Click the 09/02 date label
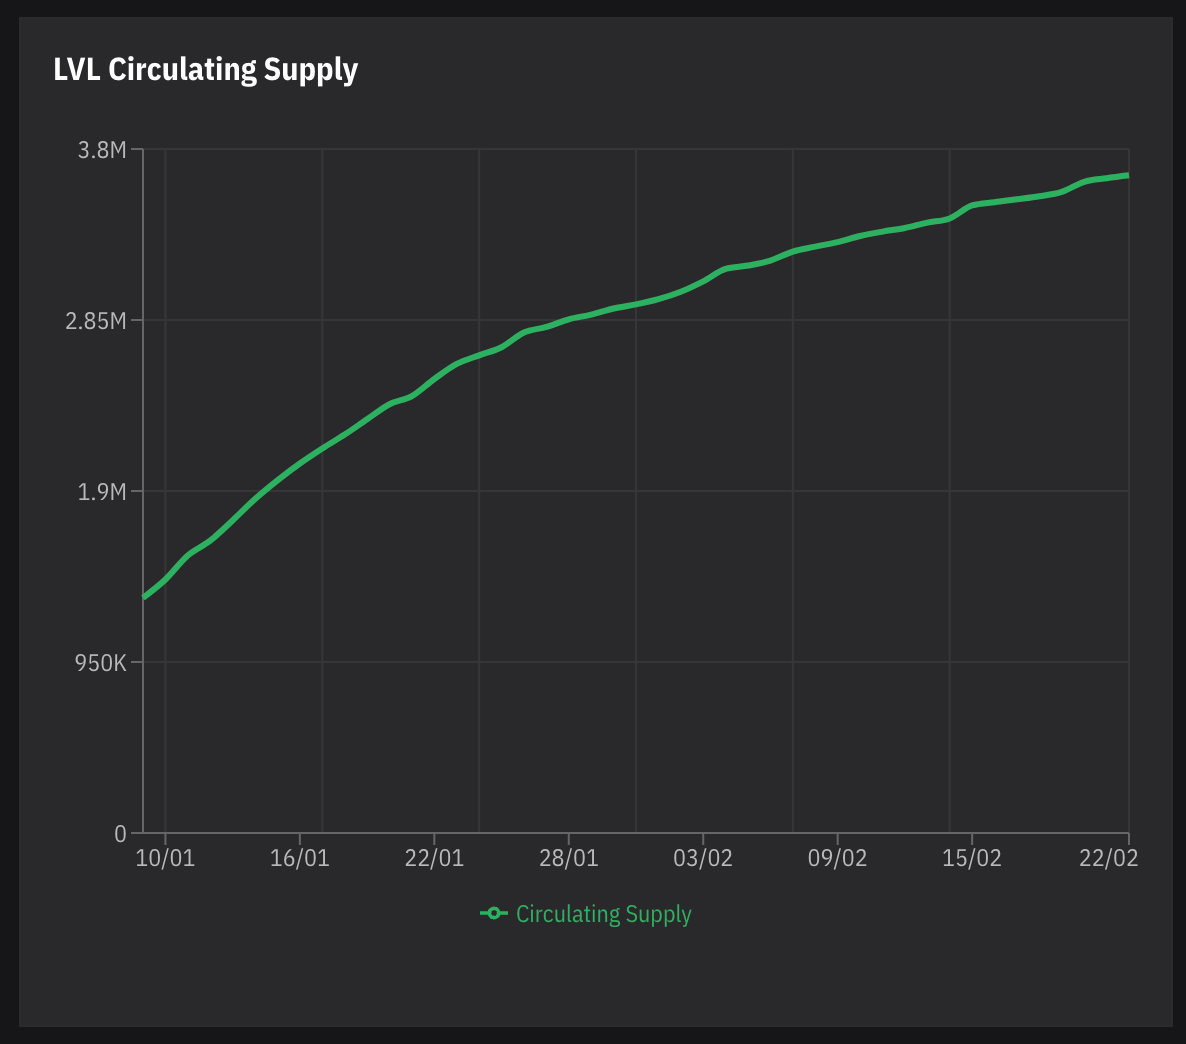This screenshot has height=1044, width=1186. click(837, 858)
